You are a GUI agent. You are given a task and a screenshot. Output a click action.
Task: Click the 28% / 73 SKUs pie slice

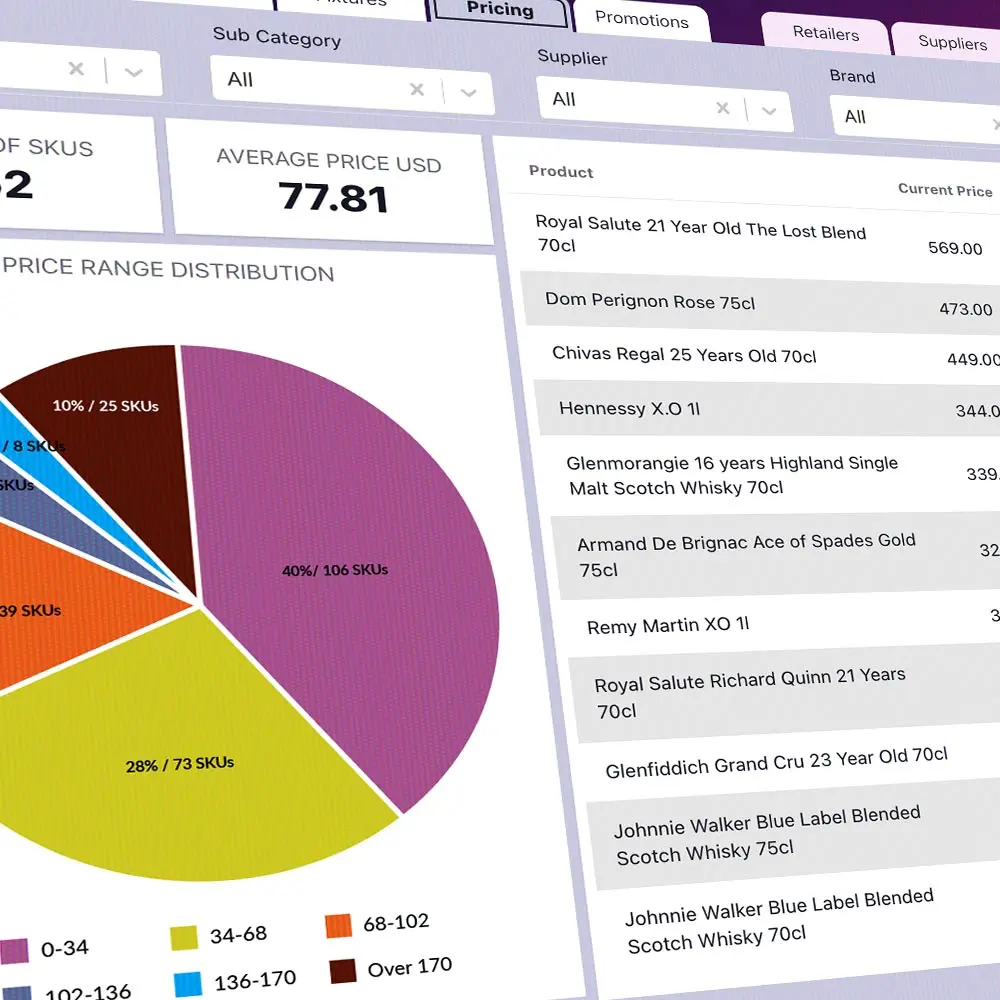185,753
